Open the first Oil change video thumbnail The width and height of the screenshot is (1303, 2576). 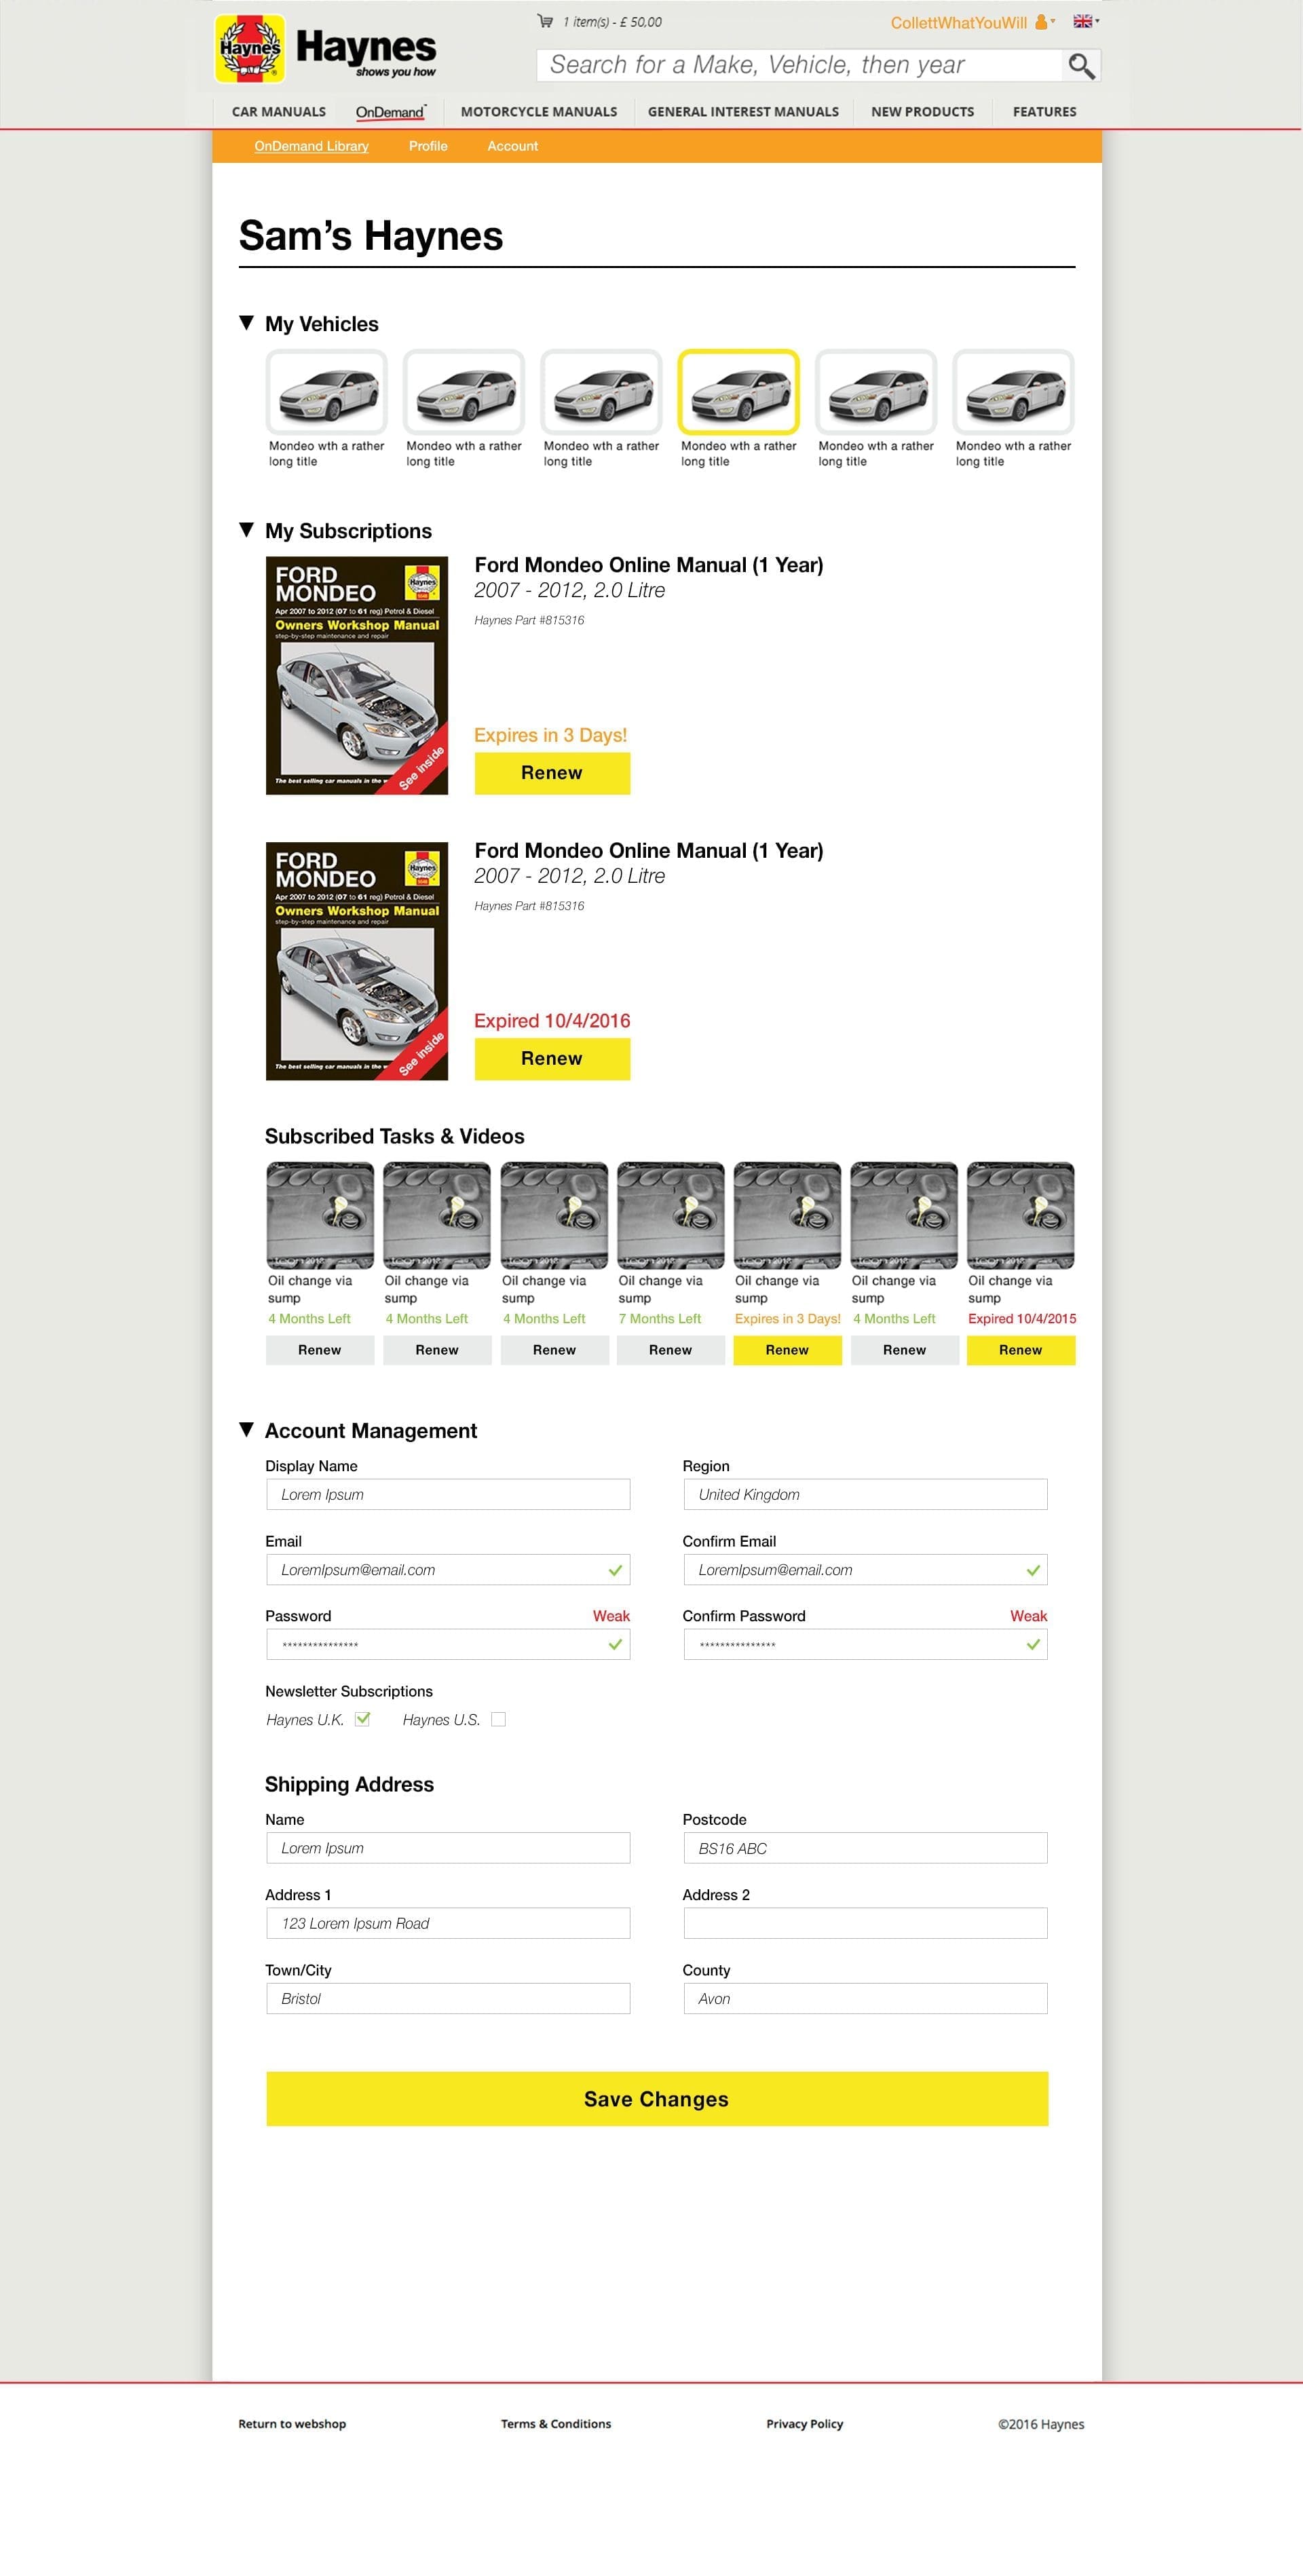coord(320,1215)
